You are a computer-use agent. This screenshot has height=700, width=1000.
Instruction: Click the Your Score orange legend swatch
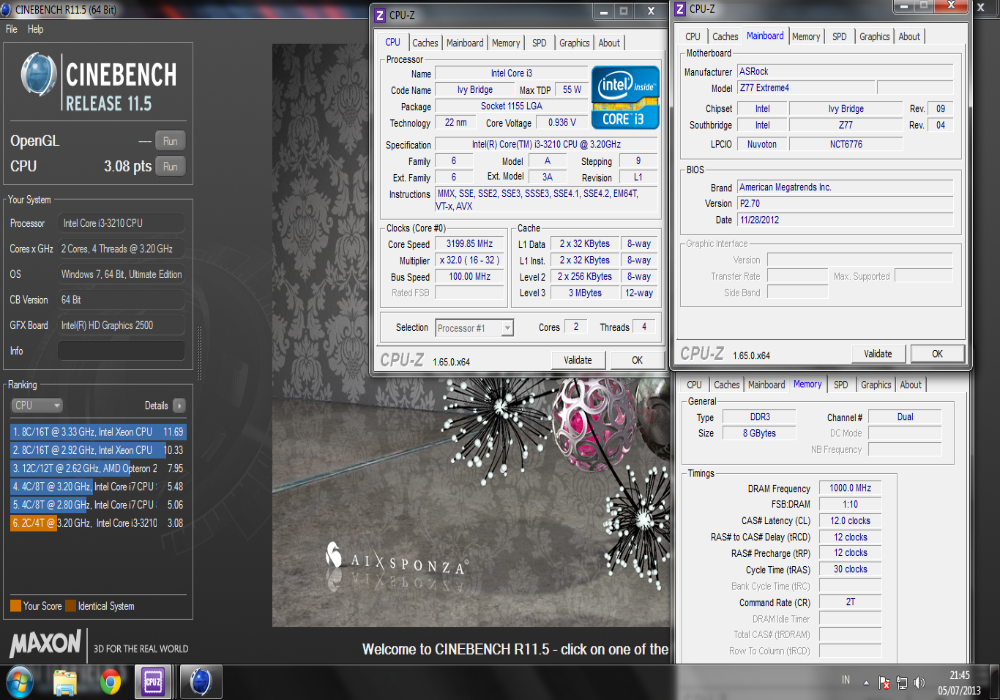pyautogui.click(x=15, y=606)
